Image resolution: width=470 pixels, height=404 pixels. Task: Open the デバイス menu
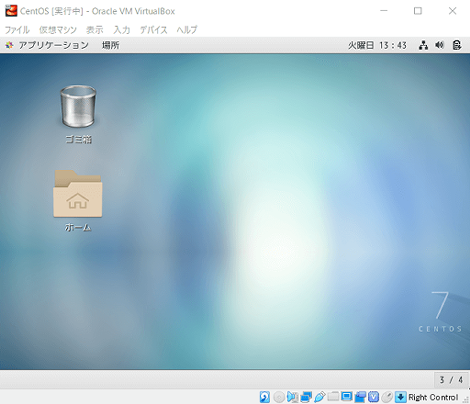pos(153,30)
